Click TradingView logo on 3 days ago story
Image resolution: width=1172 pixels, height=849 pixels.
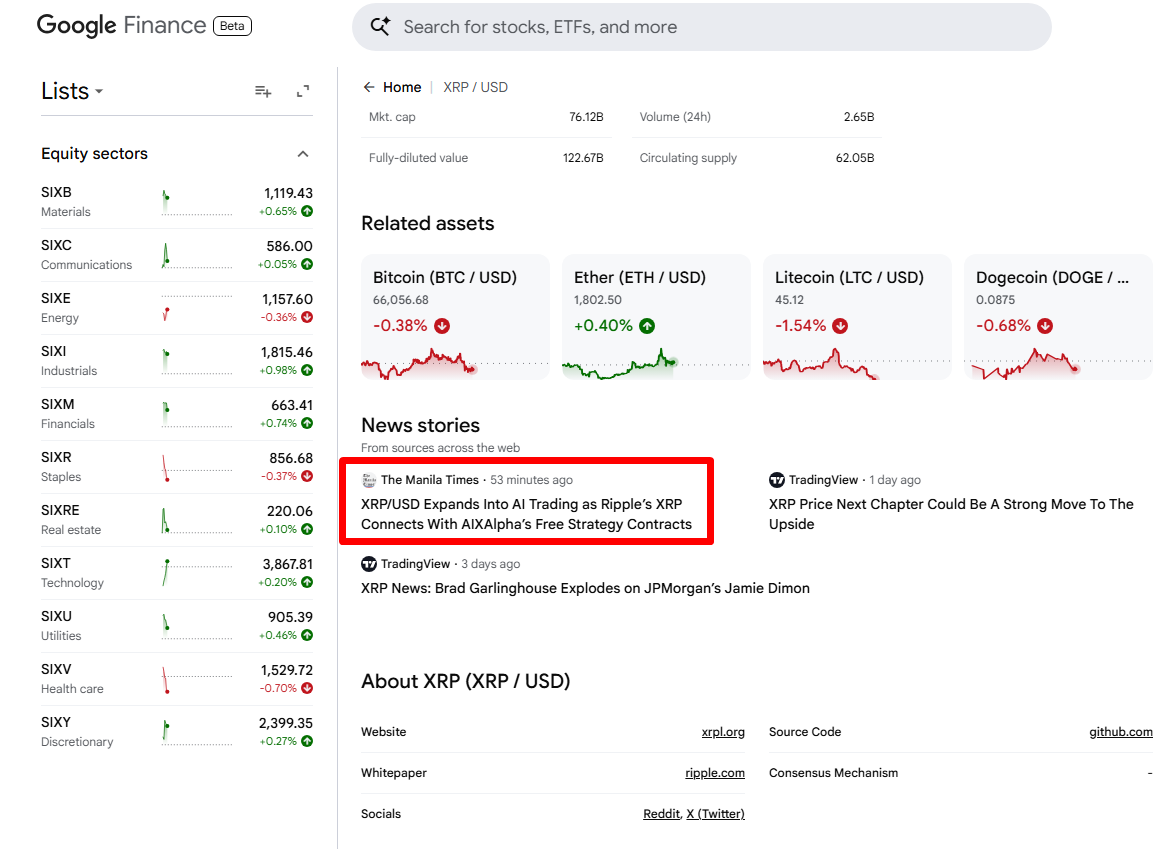pos(368,564)
